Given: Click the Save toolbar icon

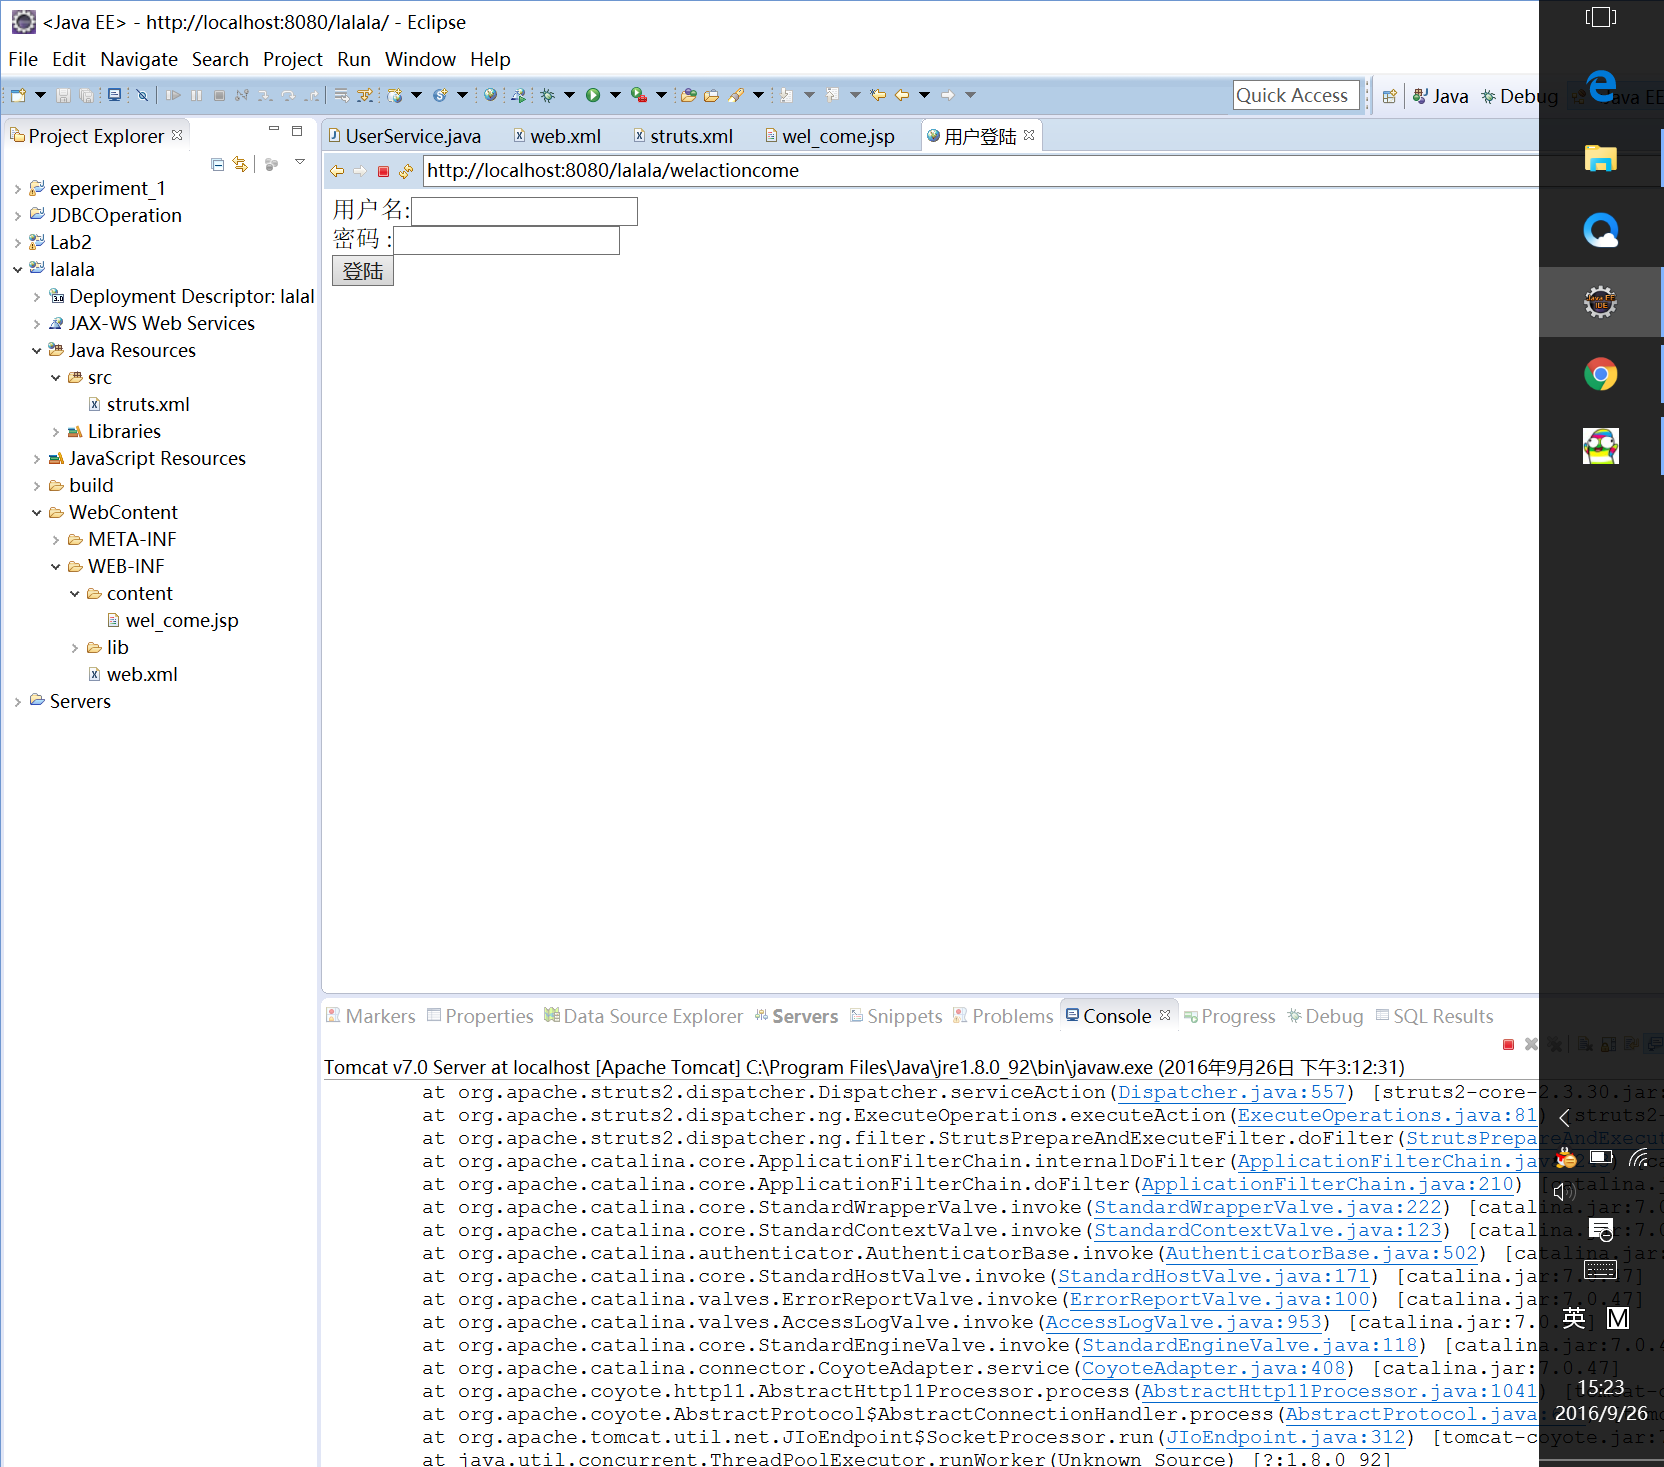Looking at the screenshot, I should (63, 95).
